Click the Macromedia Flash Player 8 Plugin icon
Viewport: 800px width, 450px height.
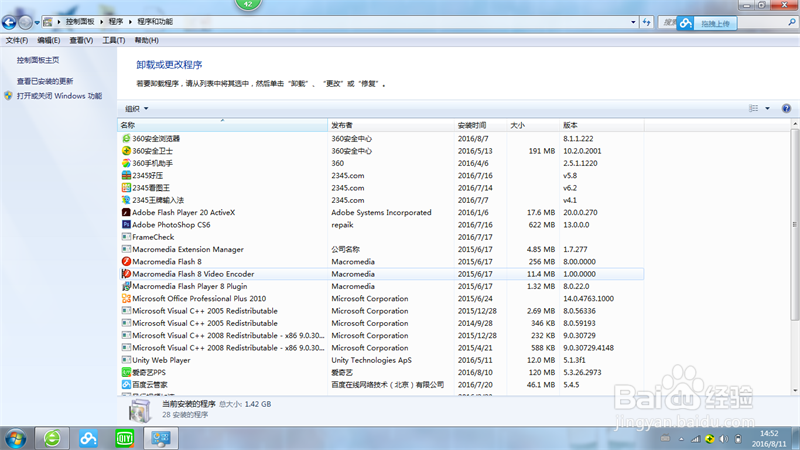pos(126,286)
